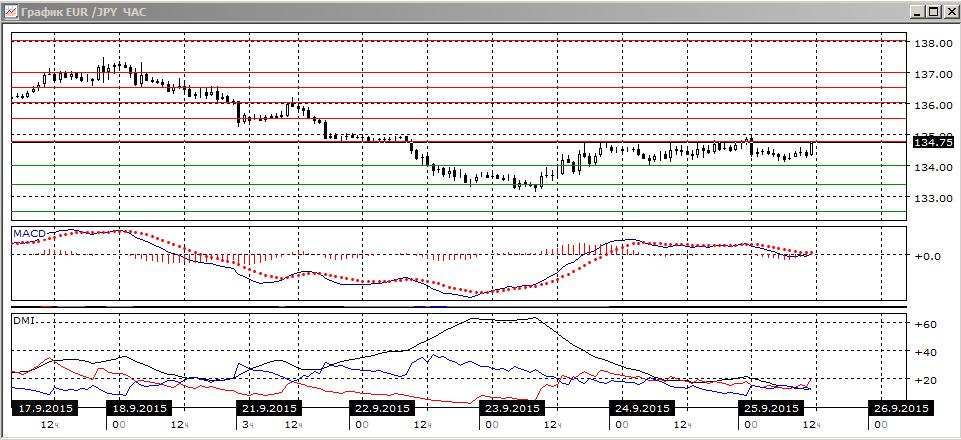Click the DMI indicator label
The width and height of the screenshot is (961, 440).
coord(25,321)
